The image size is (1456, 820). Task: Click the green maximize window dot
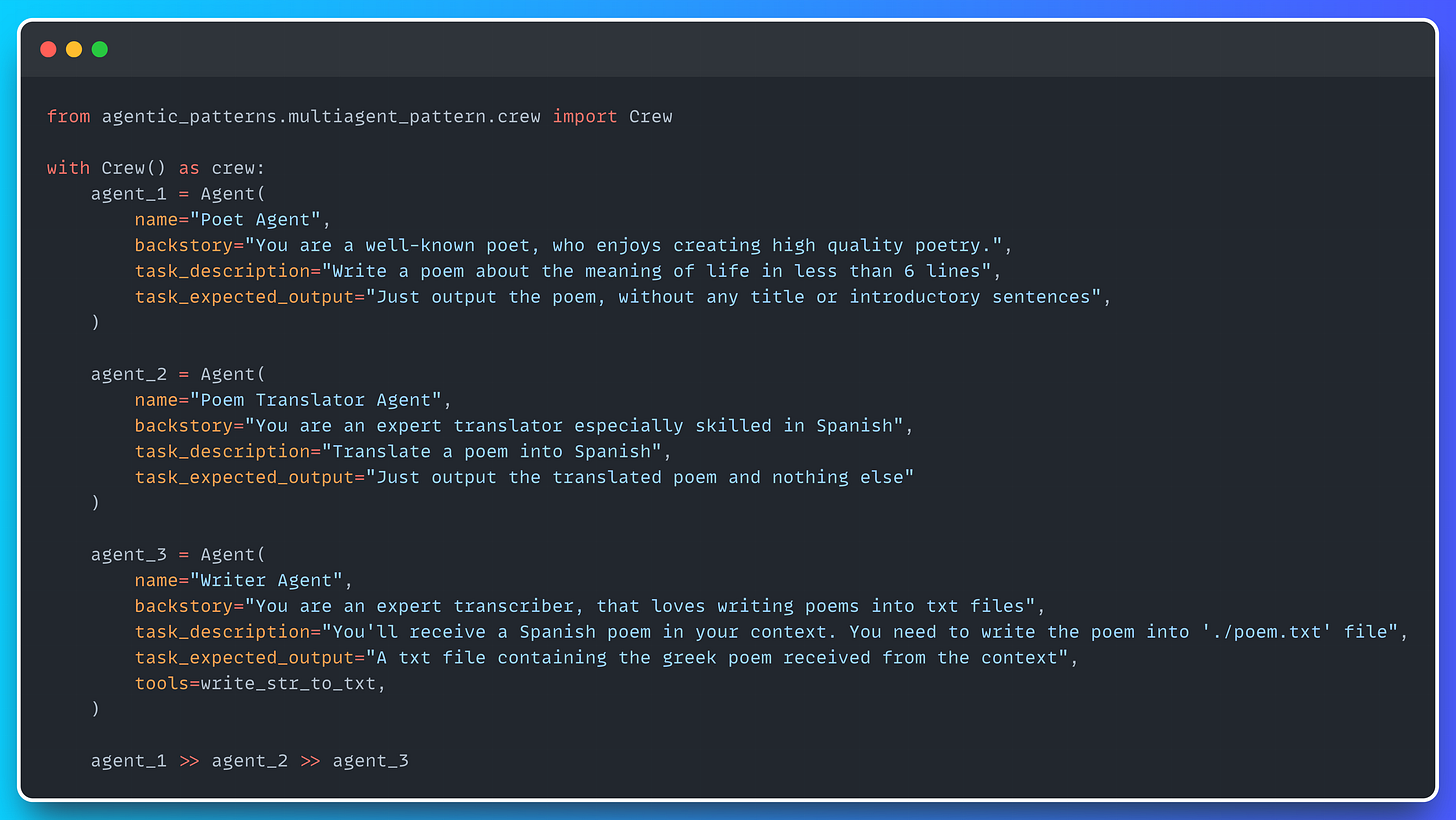(x=100, y=49)
